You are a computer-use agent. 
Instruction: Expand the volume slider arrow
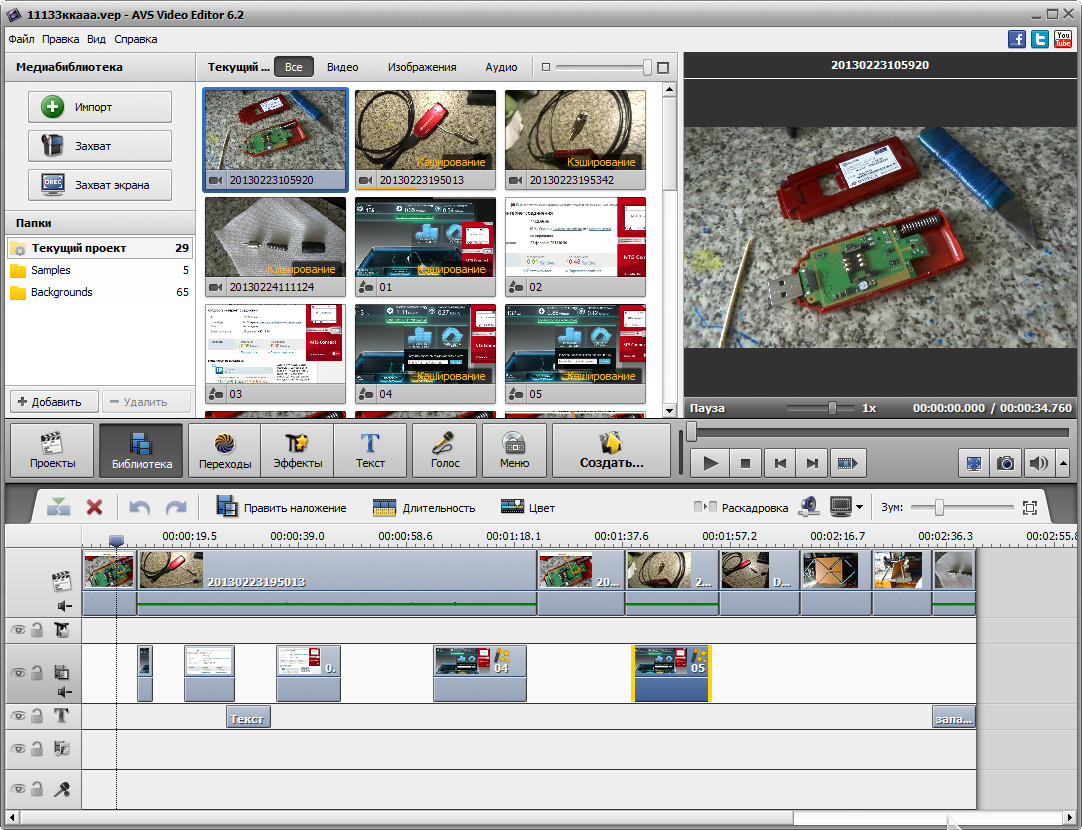1062,463
